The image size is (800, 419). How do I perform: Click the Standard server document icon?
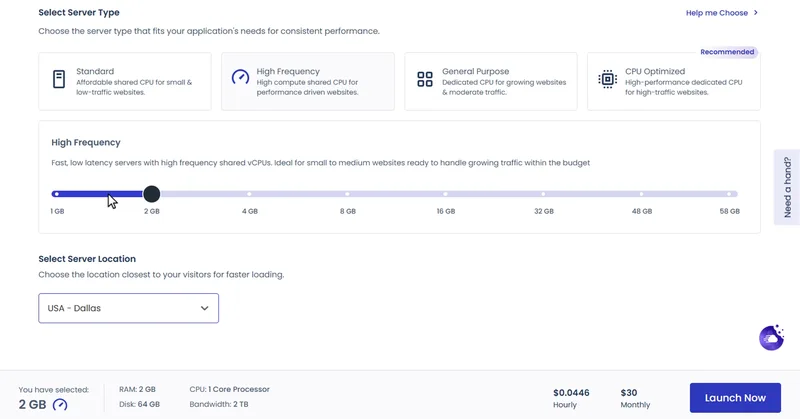point(59,79)
